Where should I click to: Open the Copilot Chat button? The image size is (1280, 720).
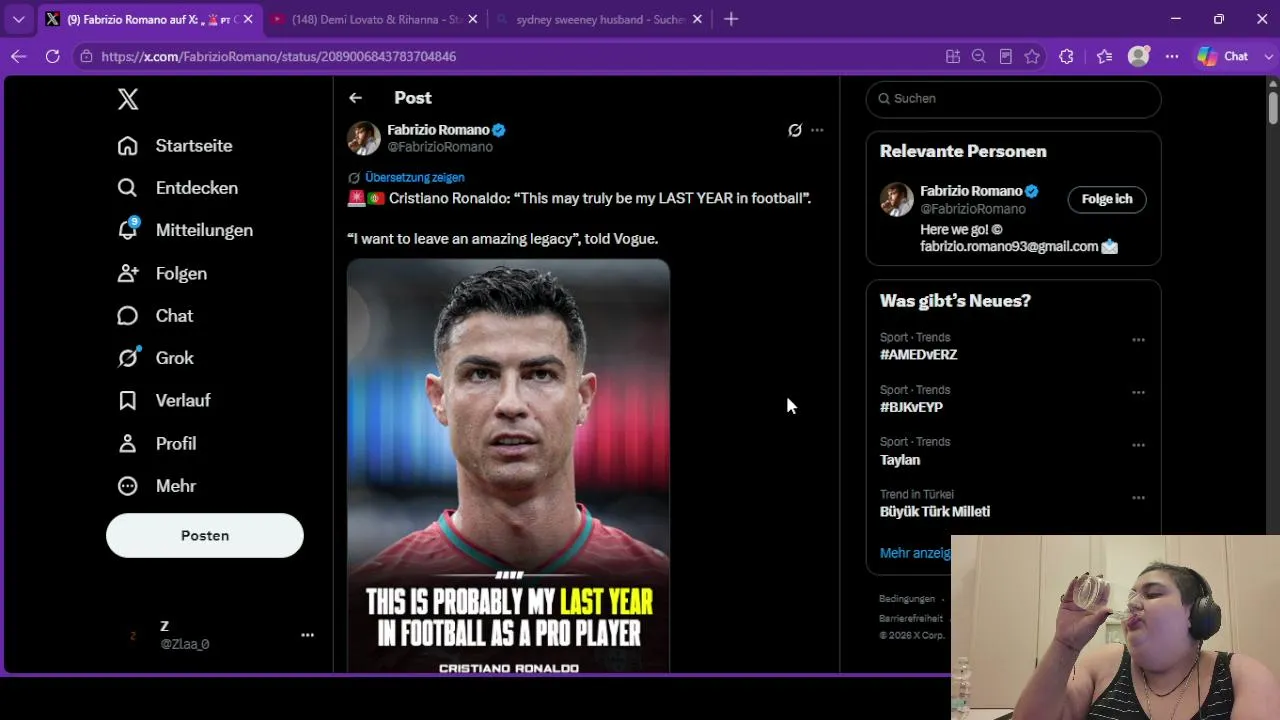1223,57
